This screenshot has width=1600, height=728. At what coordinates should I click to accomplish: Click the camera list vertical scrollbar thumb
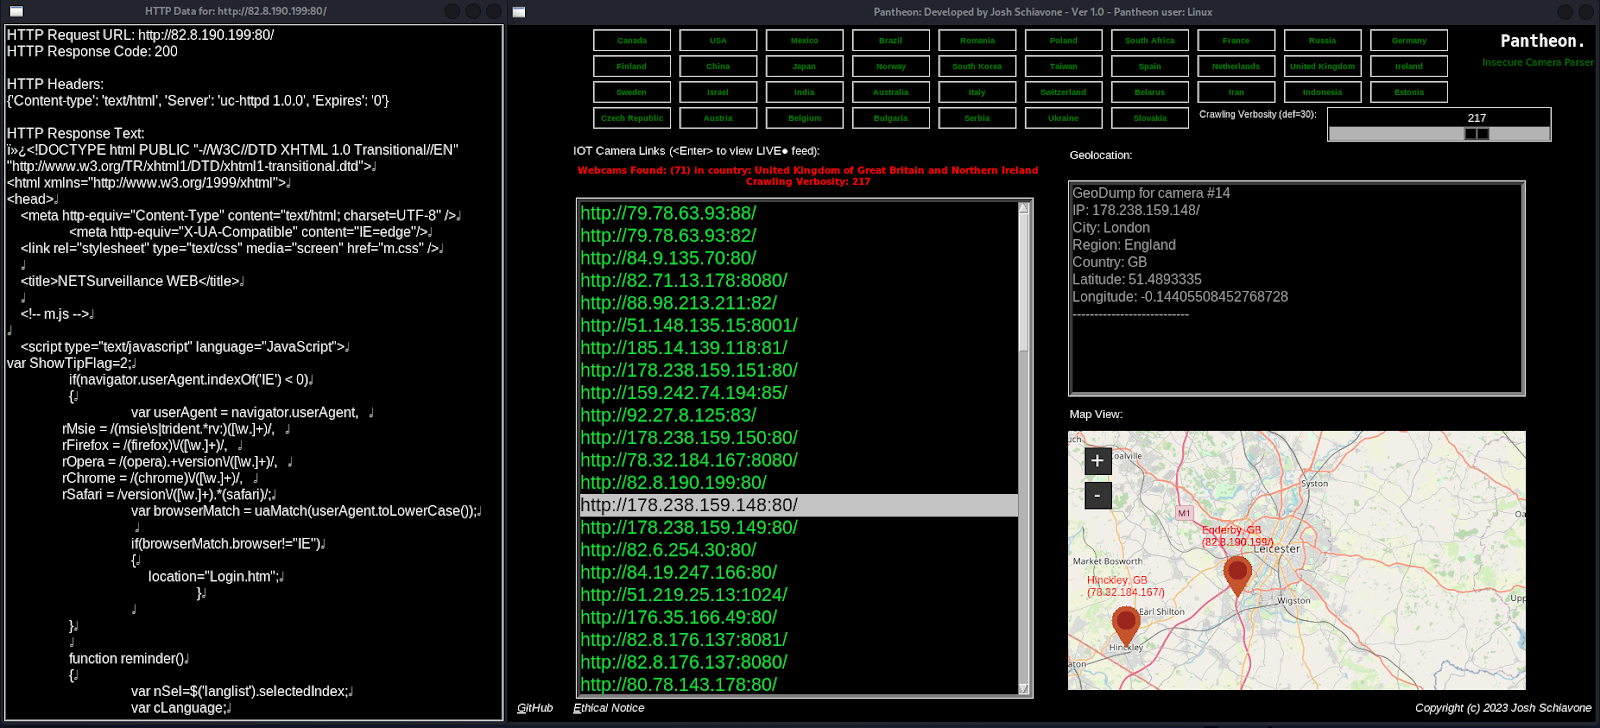[x=1023, y=282]
